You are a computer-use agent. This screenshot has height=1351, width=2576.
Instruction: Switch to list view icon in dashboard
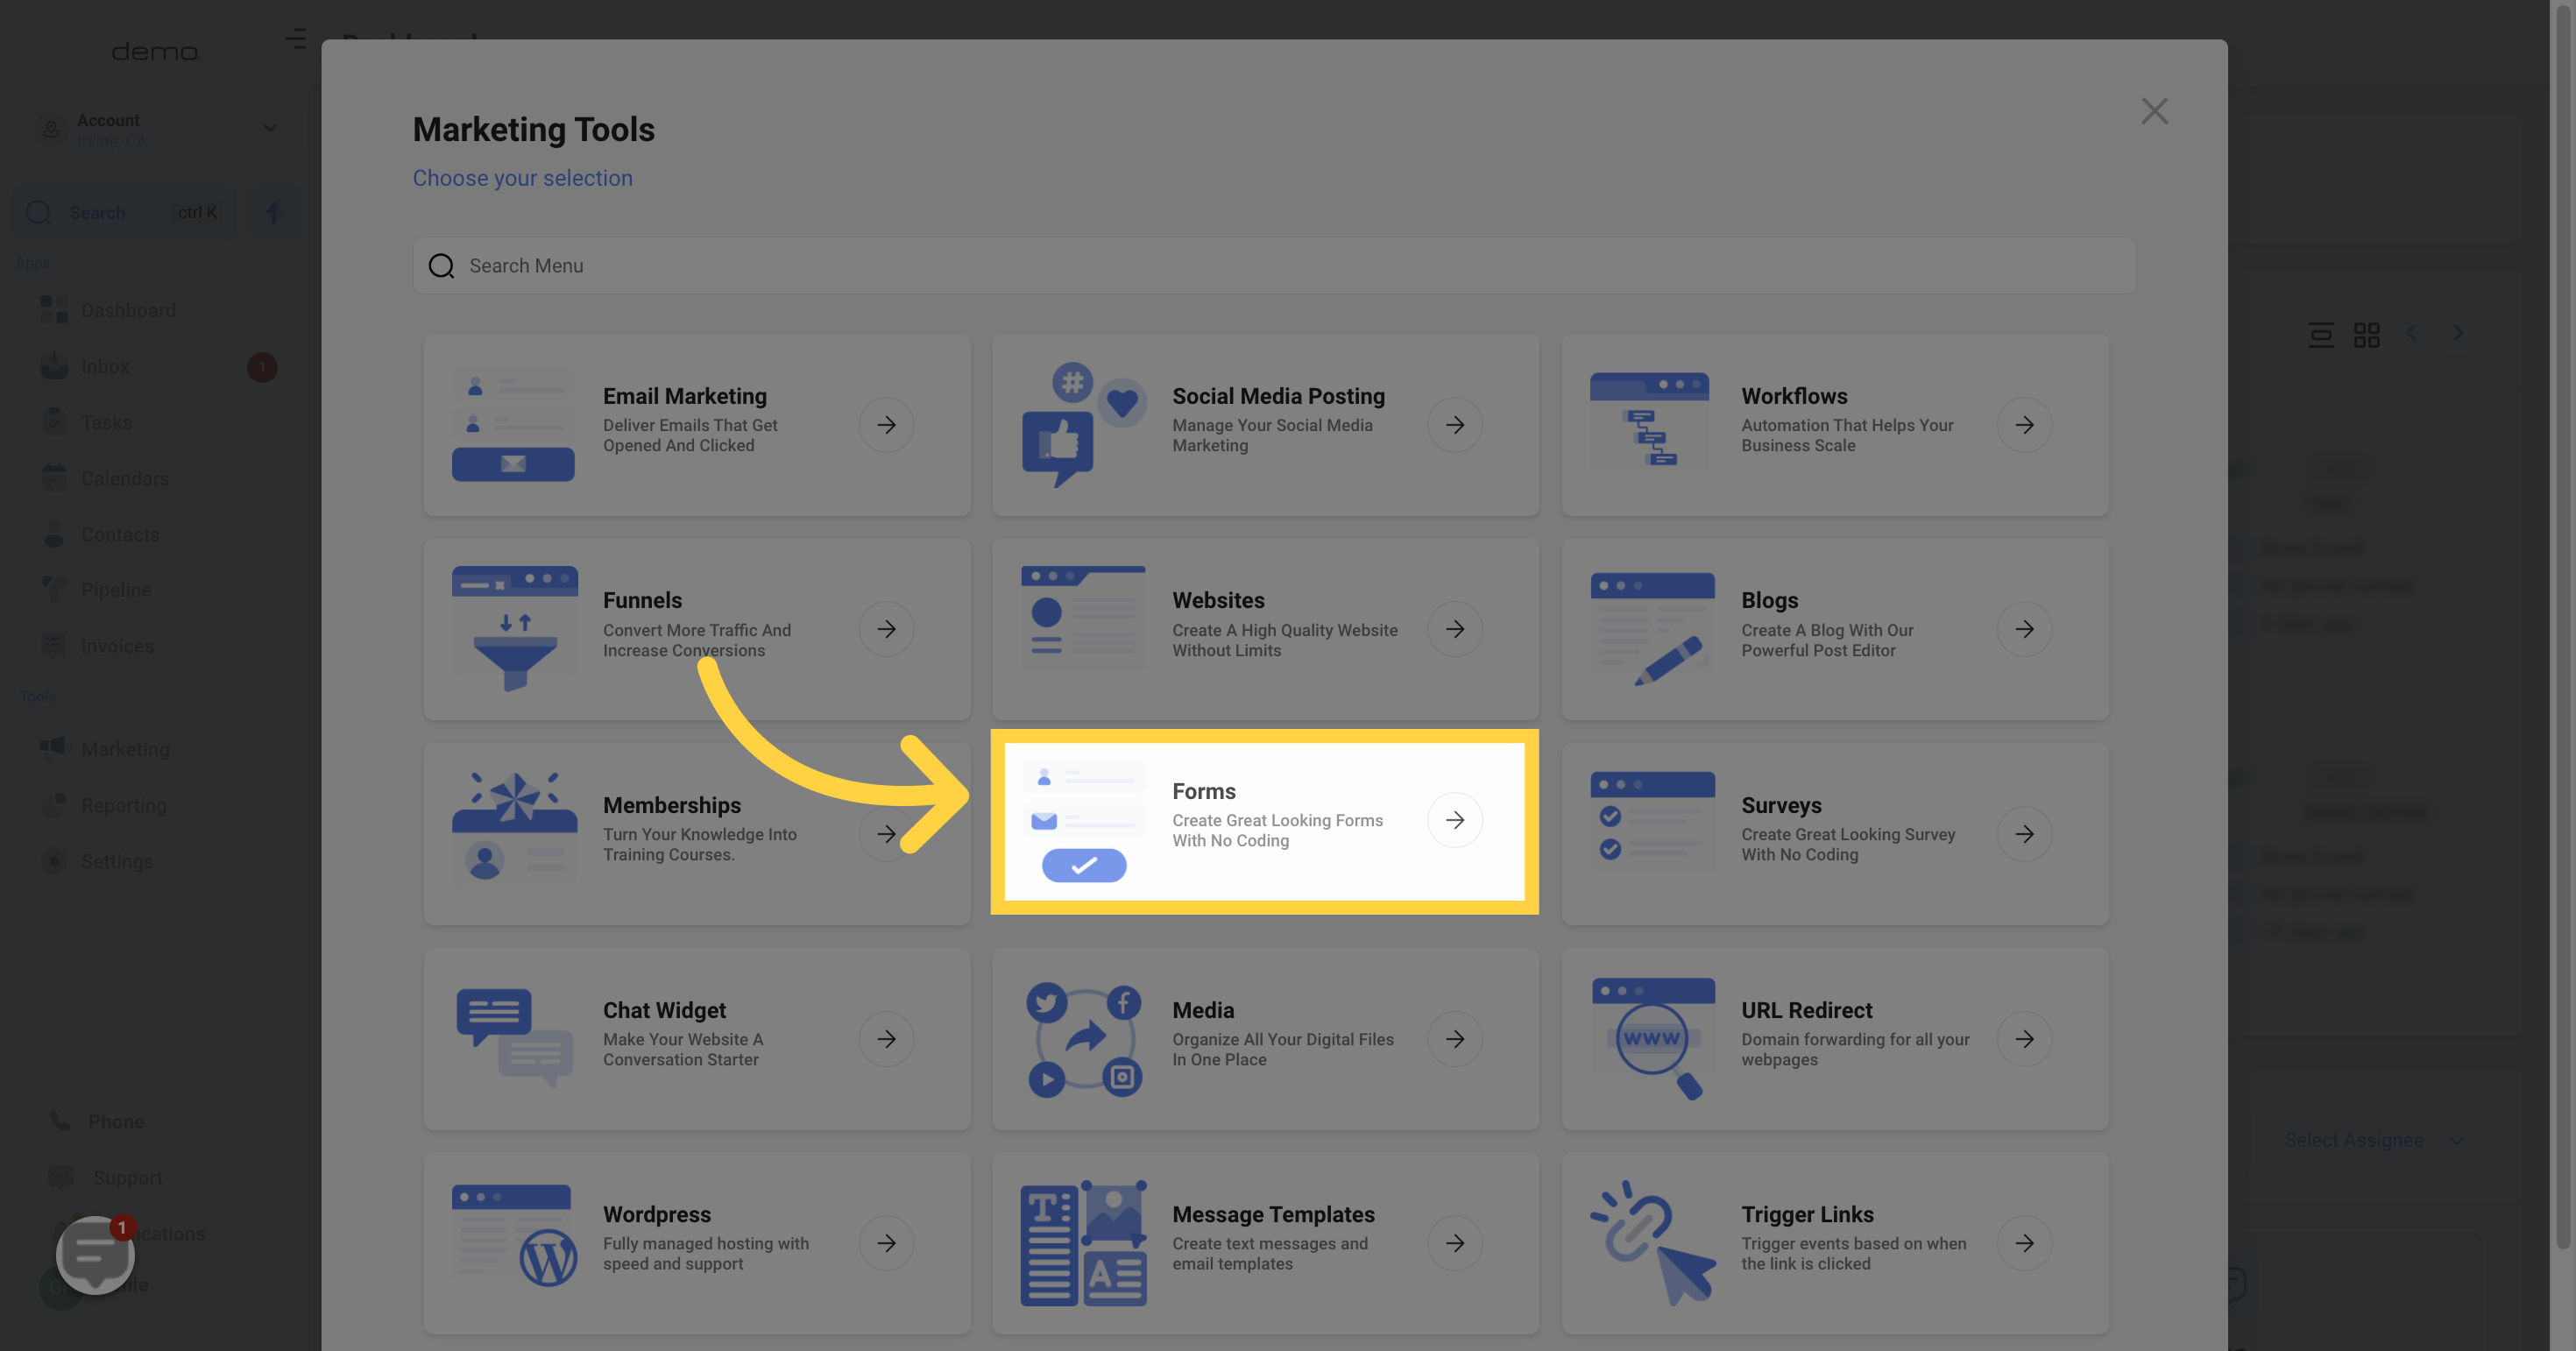pyautogui.click(x=2320, y=334)
